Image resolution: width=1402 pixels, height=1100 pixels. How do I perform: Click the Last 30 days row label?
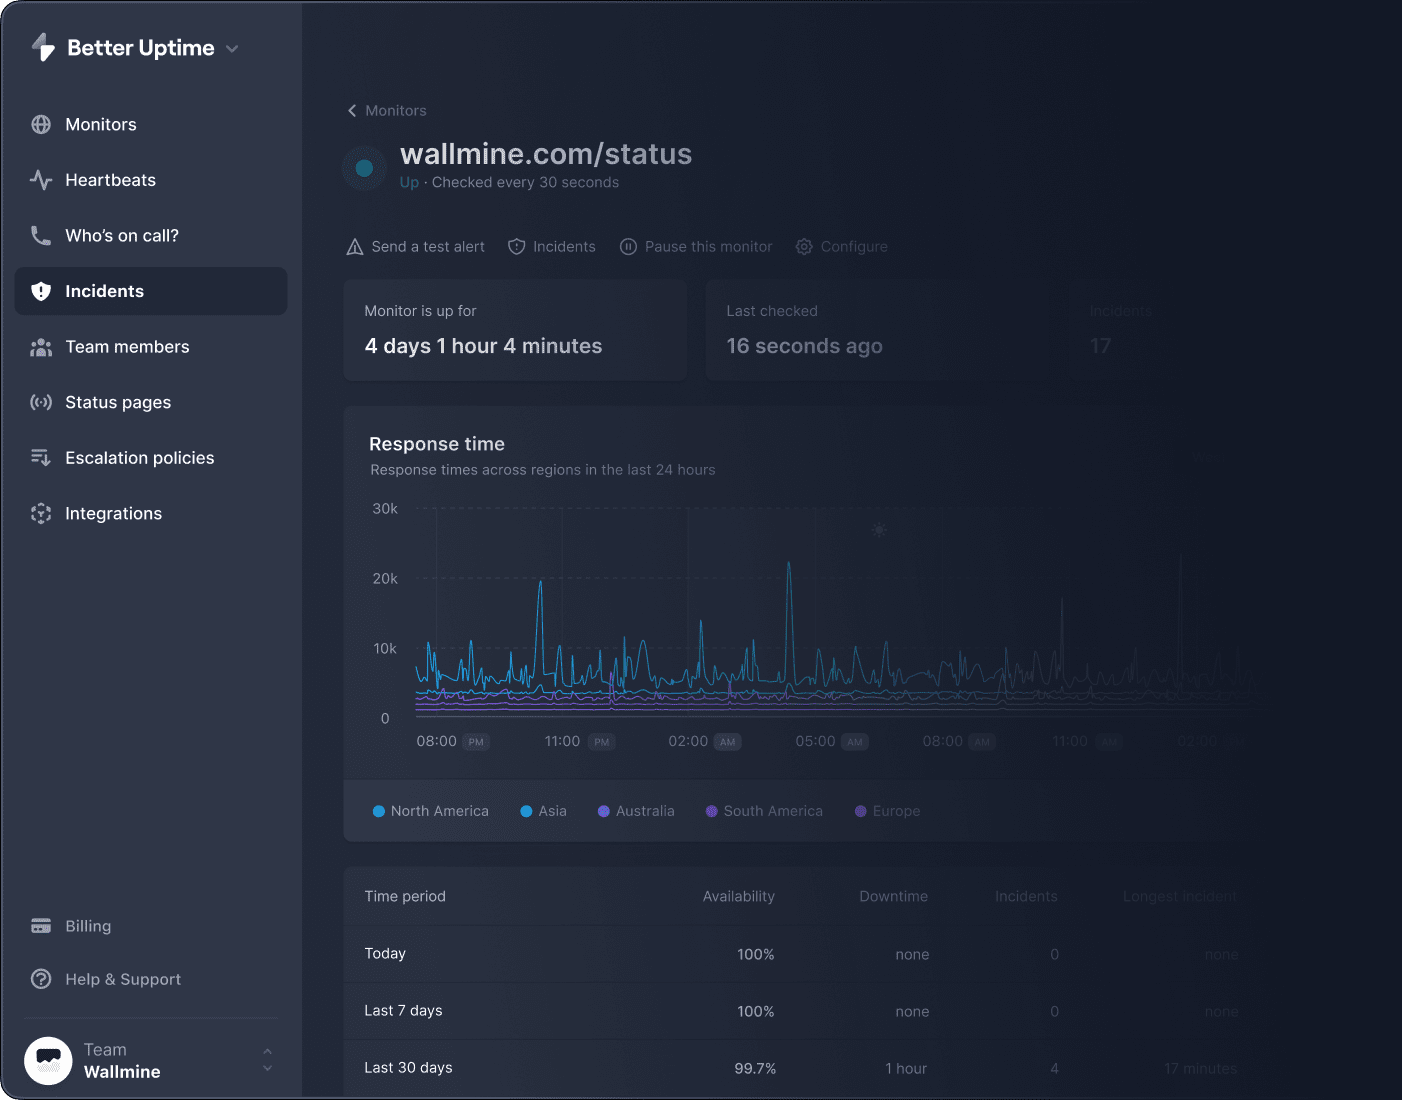point(408,1068)
